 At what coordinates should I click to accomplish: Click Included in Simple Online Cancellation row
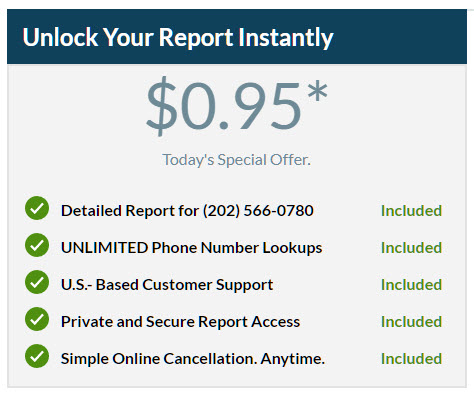point(411,359)
